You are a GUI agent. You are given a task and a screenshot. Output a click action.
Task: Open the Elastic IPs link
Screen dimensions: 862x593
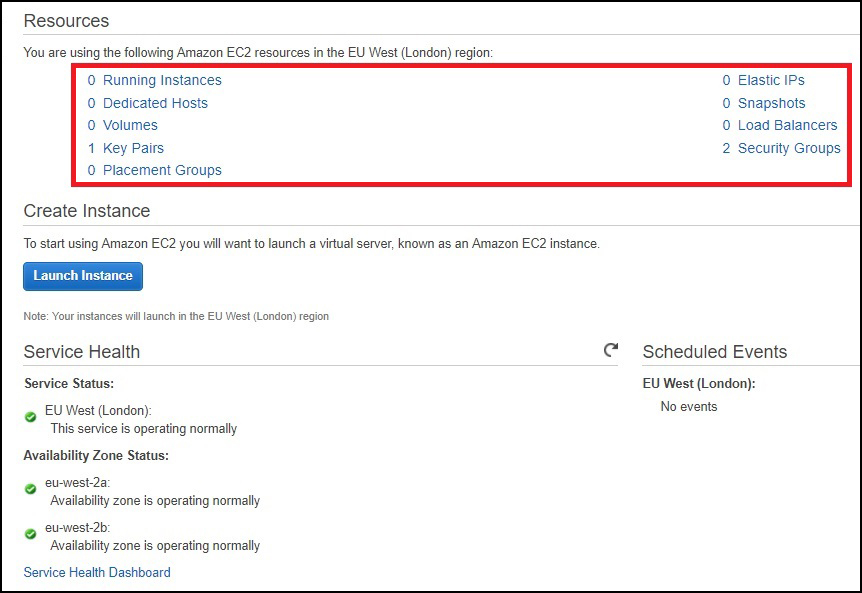[771, 80]
